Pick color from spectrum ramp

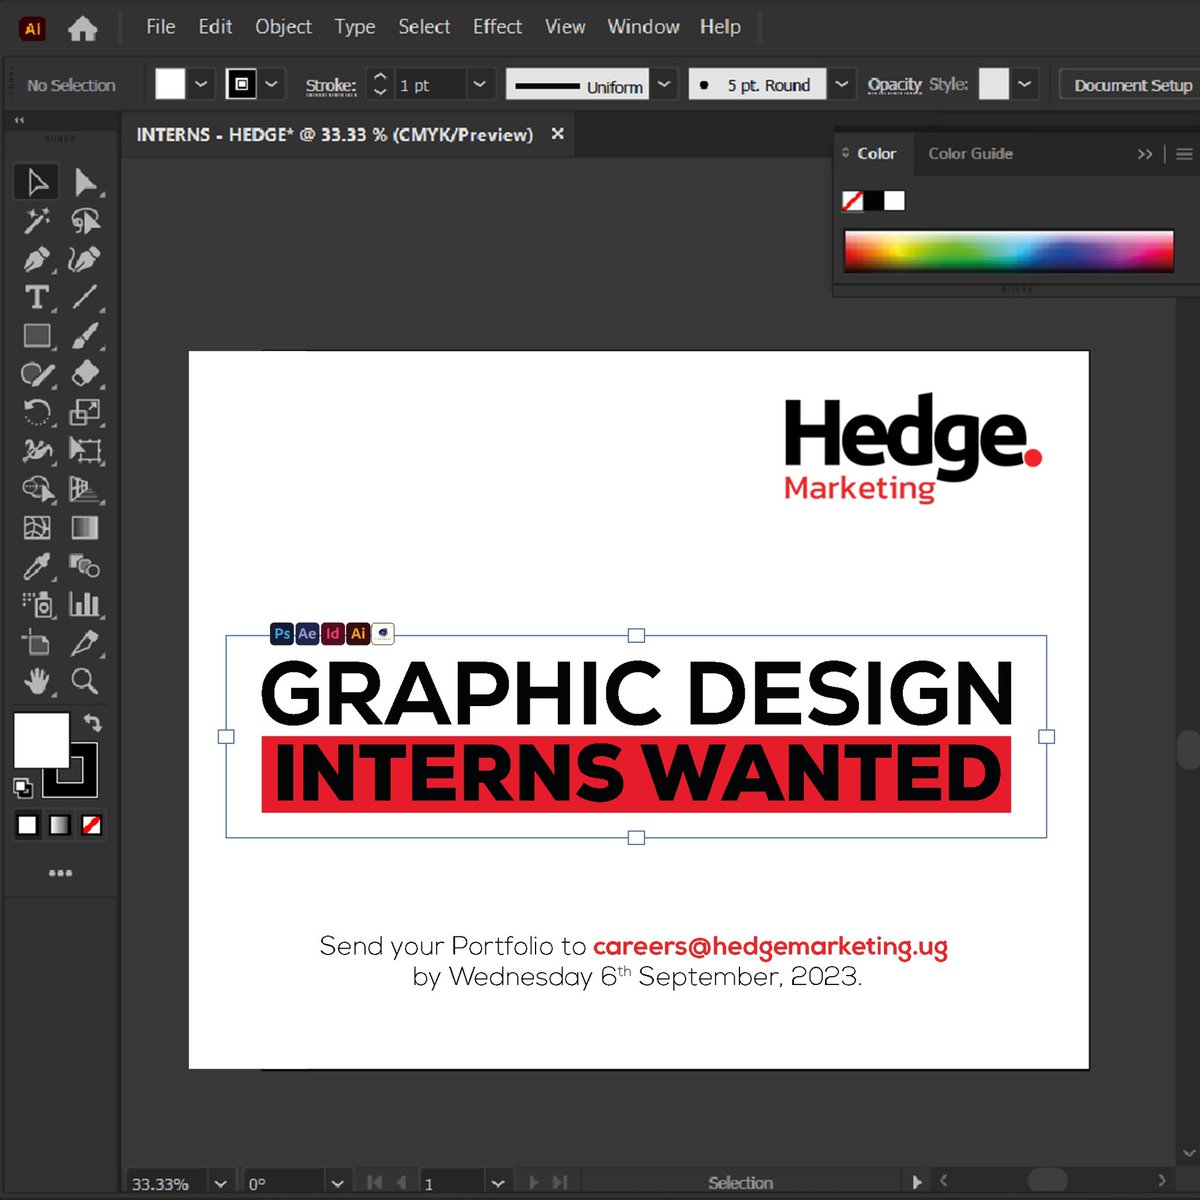tap(1008, 251)
